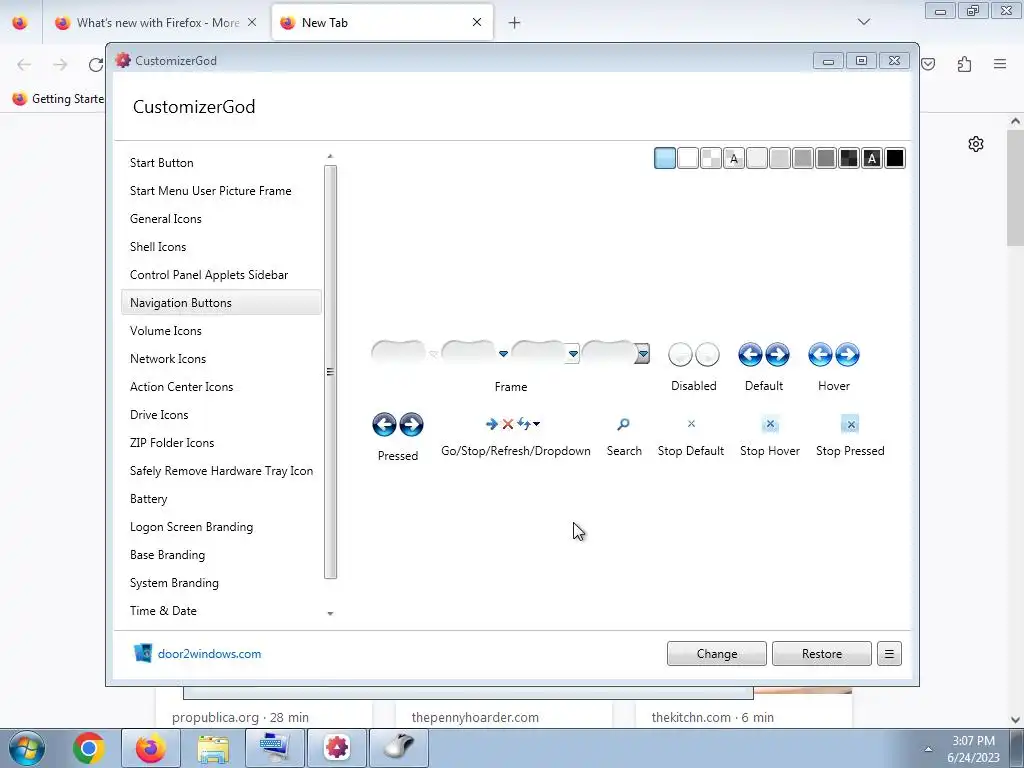Open Firefox extensions puzzle icon
Screen dimensions: 1024x768
[x=965, y=64]
